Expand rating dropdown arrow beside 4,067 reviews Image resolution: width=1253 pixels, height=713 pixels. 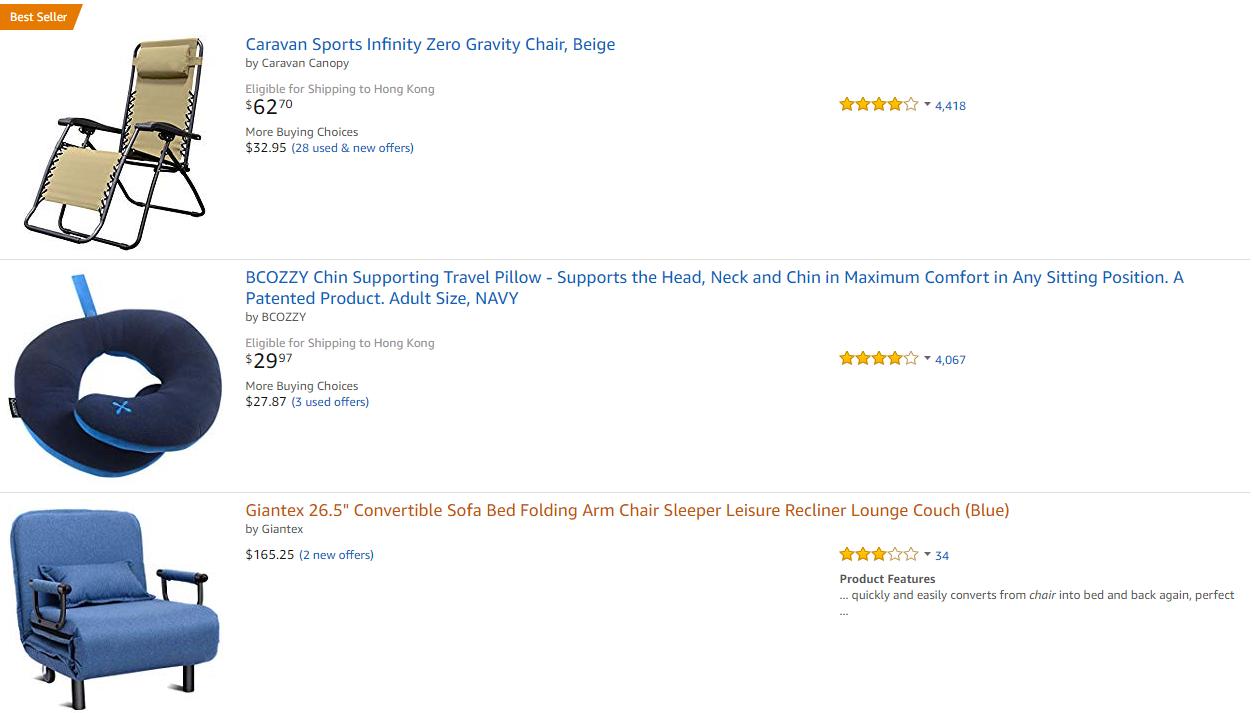point(927,358)
